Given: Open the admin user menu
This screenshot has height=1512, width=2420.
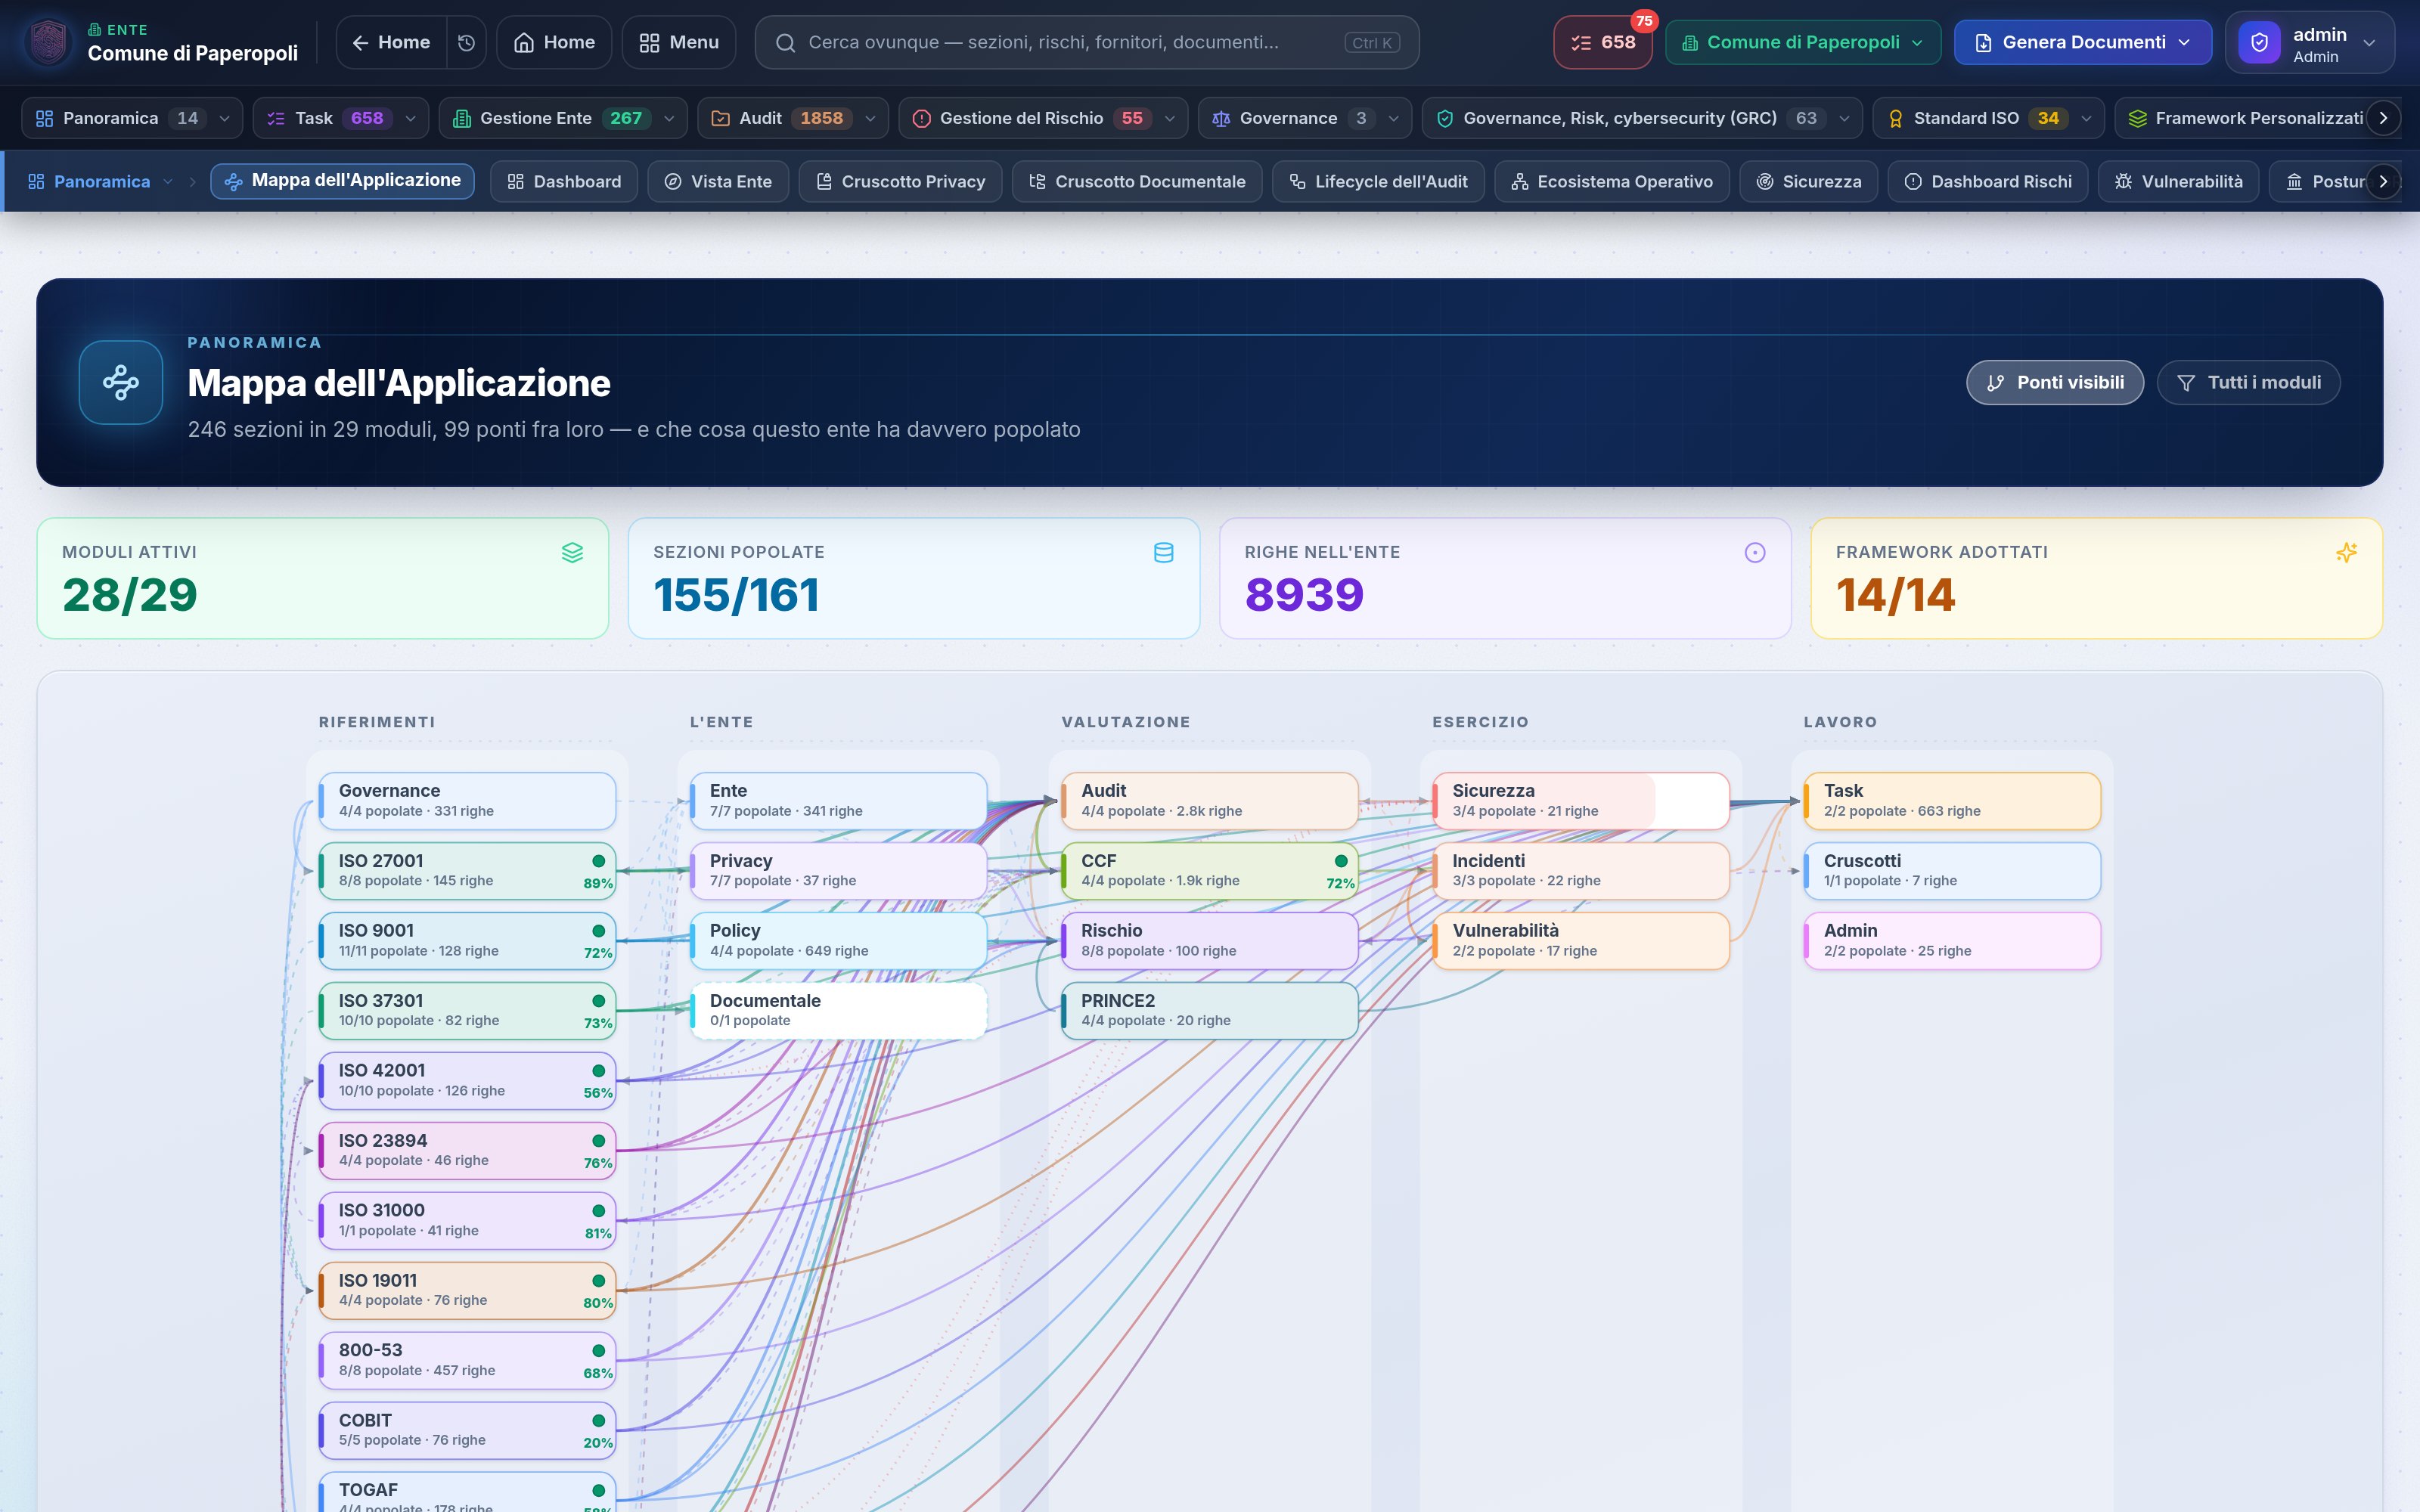Looking at the screenshot, I should pyautogui.click(x=2310, y=42).
